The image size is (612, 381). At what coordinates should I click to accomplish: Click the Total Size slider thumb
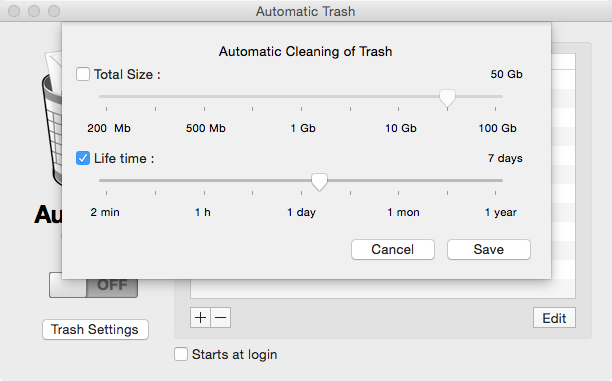point(447,98)
